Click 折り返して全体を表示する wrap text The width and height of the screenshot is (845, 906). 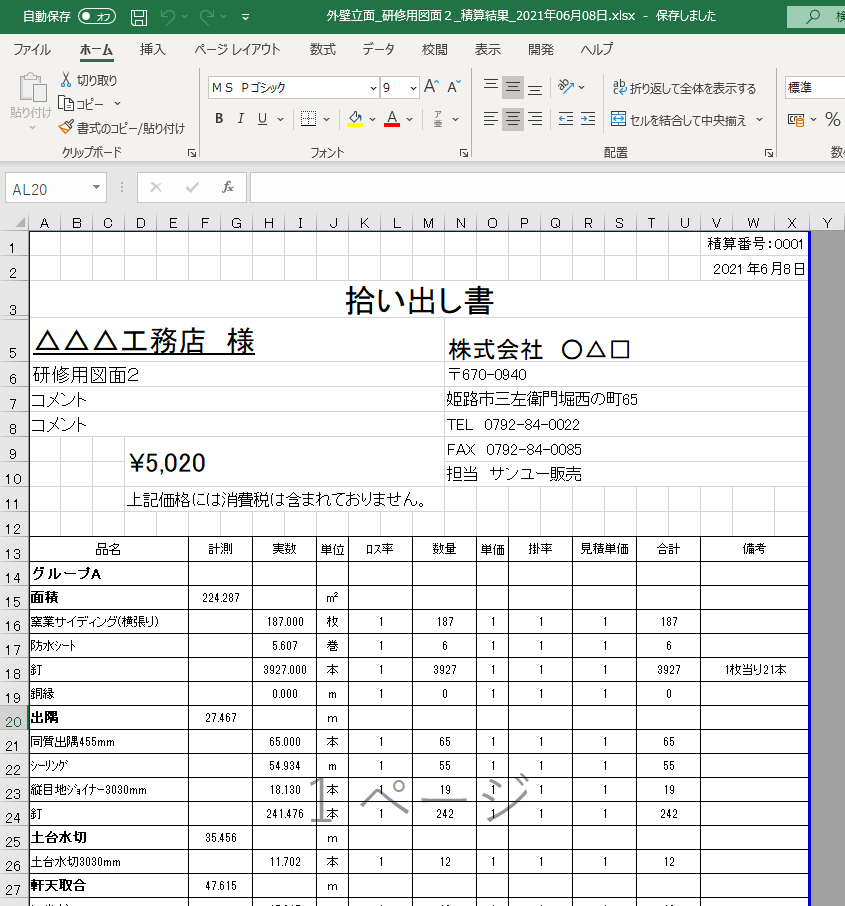pos(684,88)
